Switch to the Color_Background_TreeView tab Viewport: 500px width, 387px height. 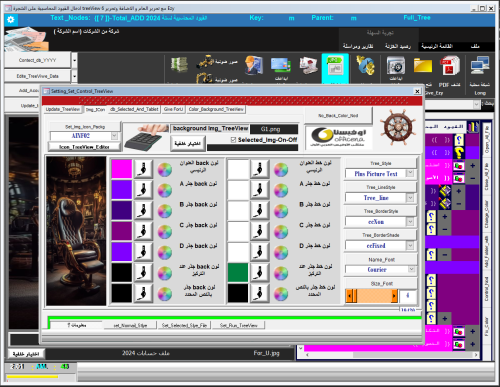tap(216, 109)
